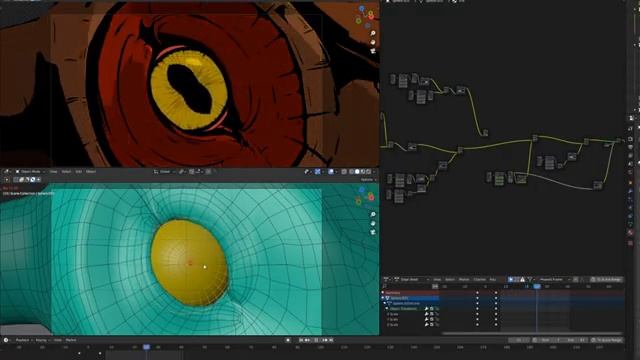Viewport: 640px width, 360px height.
Task: Toggle viewport gizmos display
Action: coord(318,171)
